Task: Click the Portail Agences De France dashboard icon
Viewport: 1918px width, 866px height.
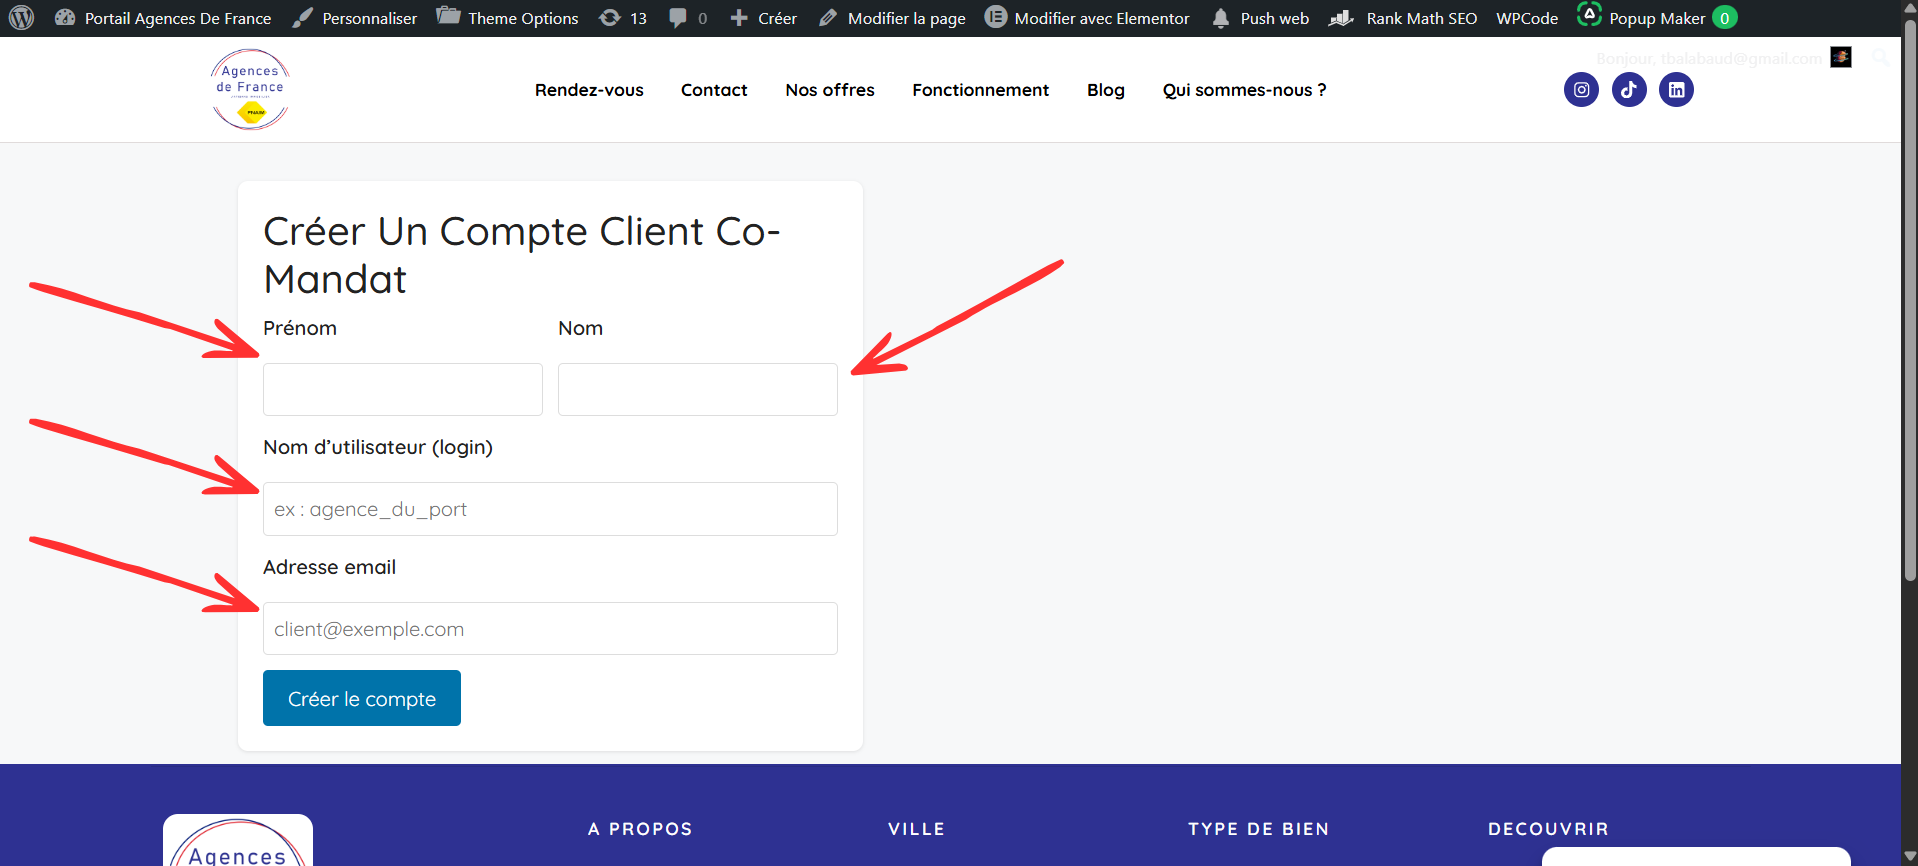Action: (x=65, y=18)
